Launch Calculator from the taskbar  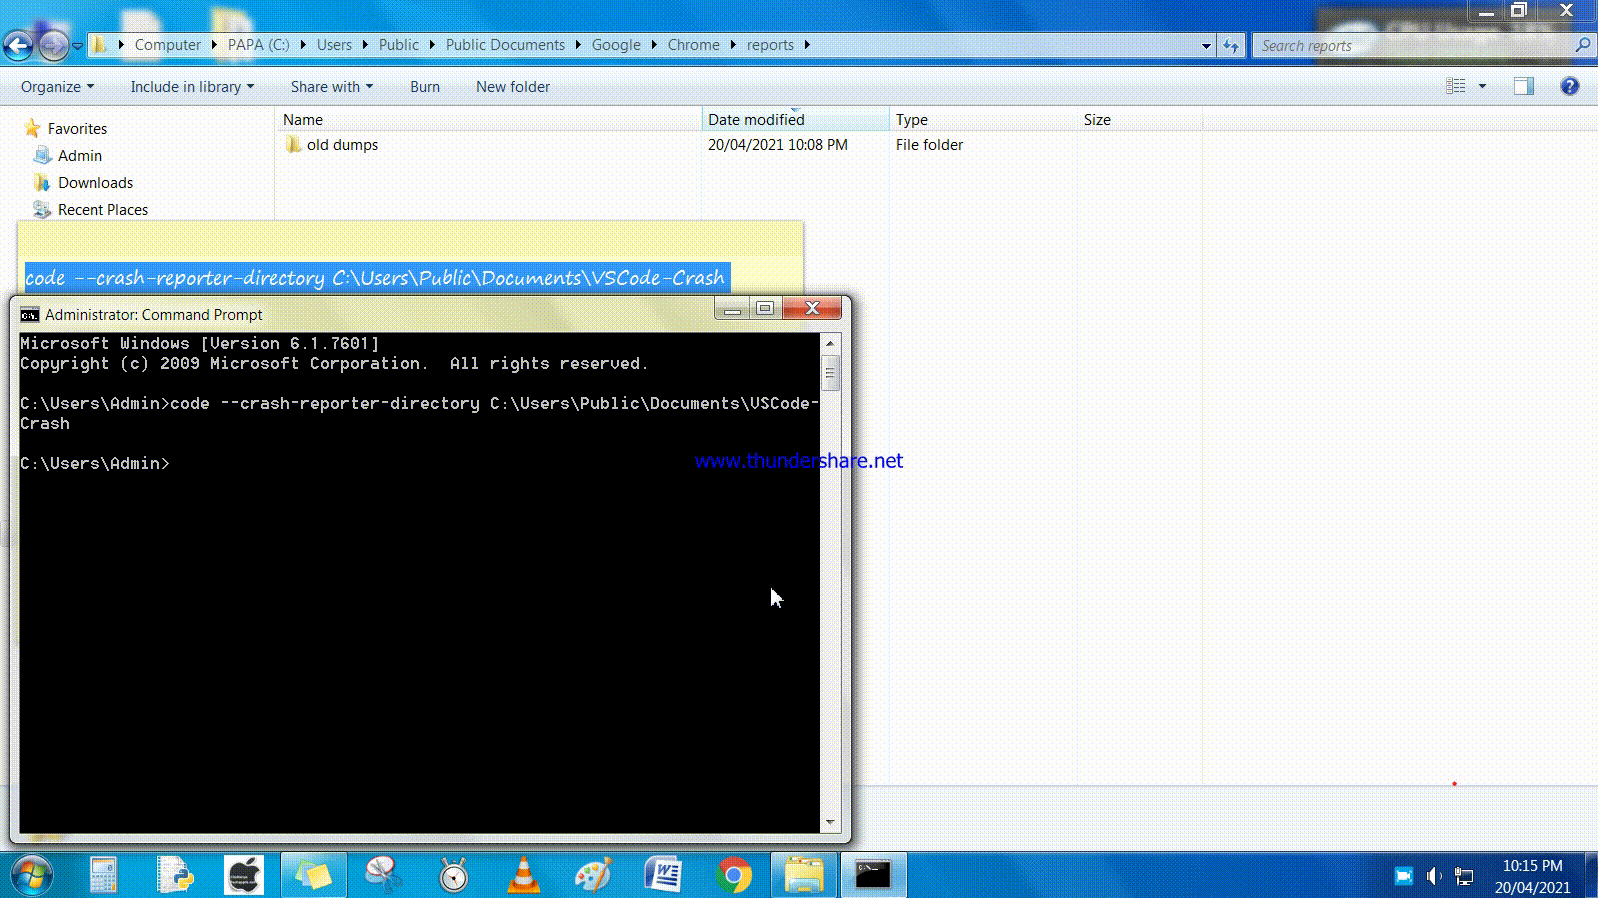(104, 875)
